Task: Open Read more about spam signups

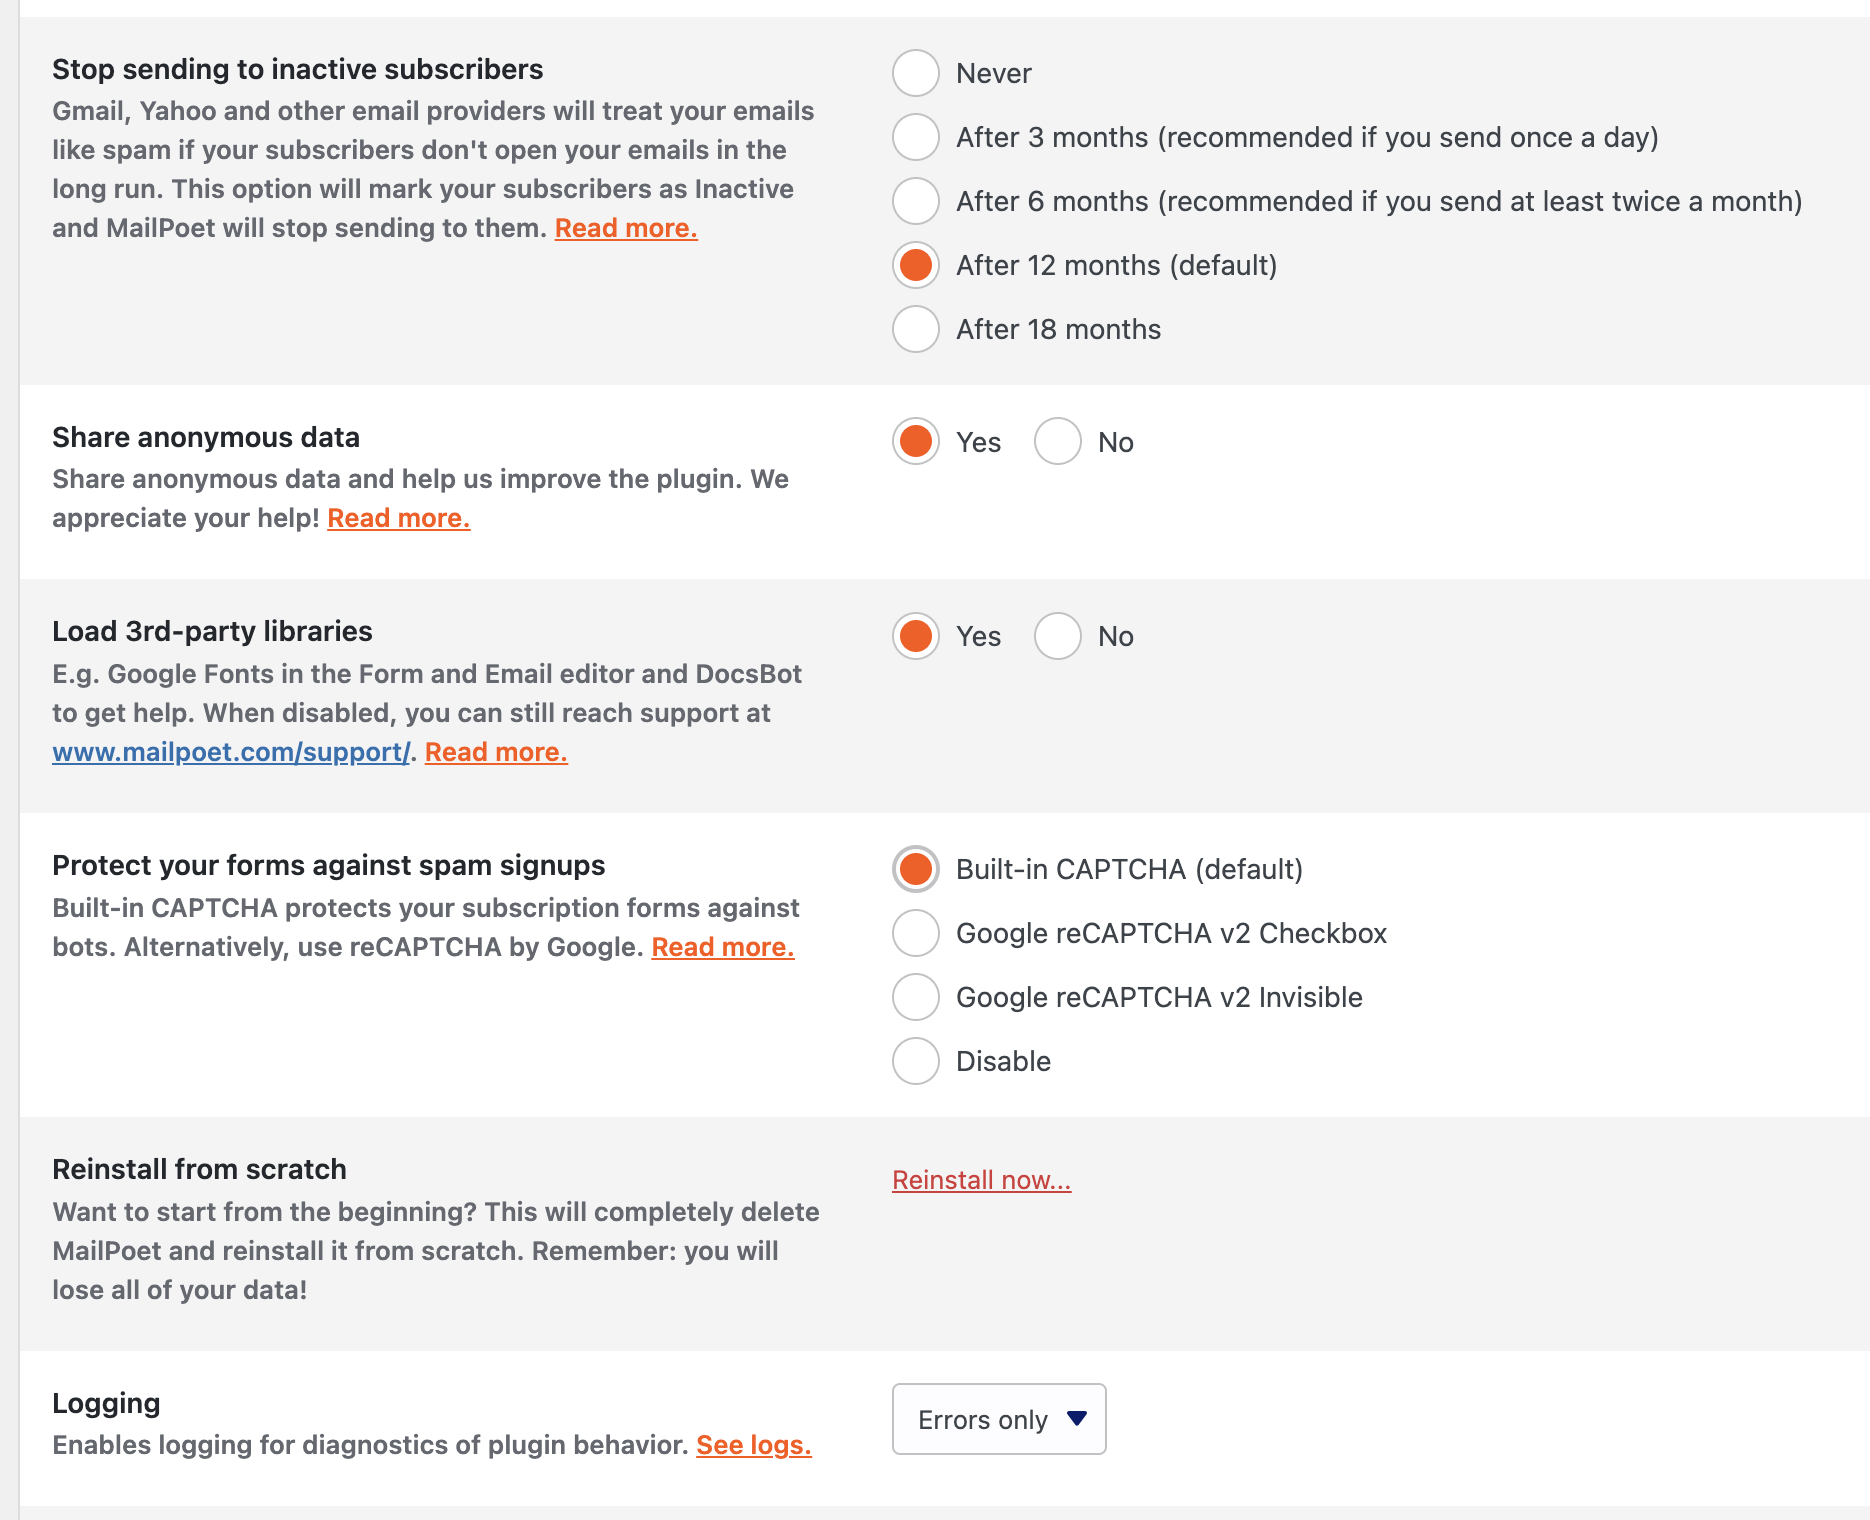Action: [722, 947]
